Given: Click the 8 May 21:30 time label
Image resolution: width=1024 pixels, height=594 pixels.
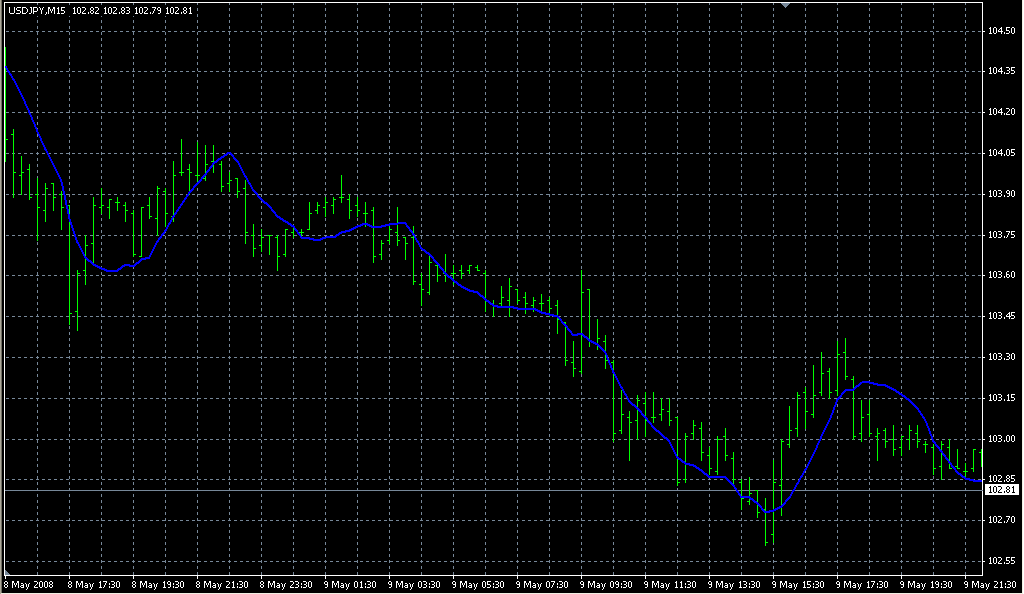Looking at the screenshot, I should coord(221,585).
